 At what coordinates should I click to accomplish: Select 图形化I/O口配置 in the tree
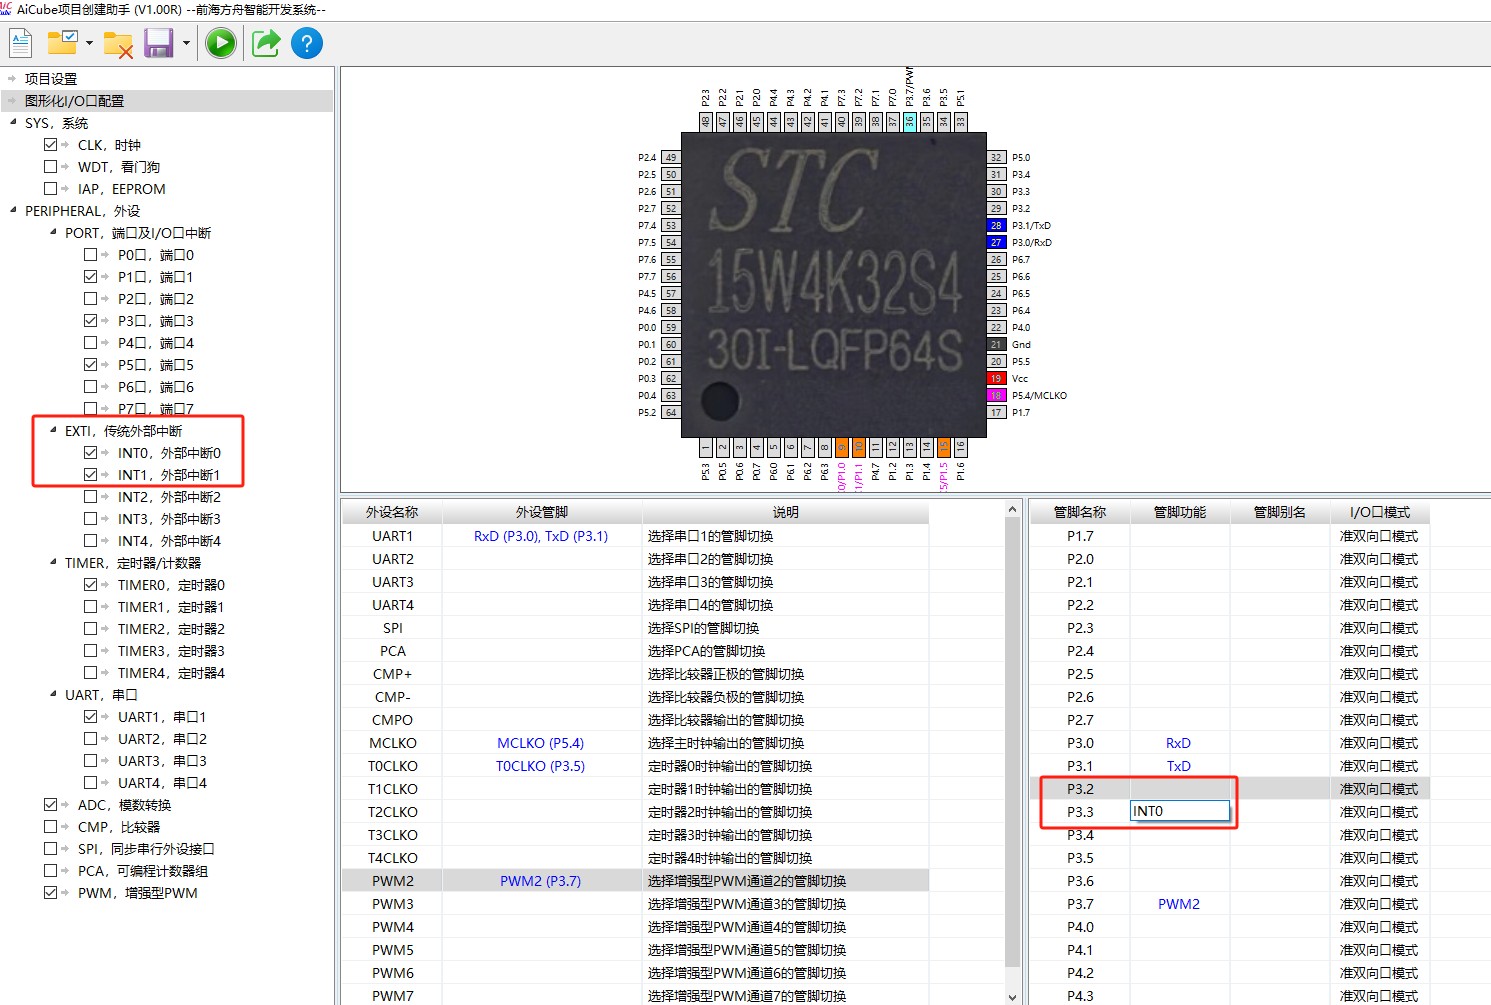75,101
